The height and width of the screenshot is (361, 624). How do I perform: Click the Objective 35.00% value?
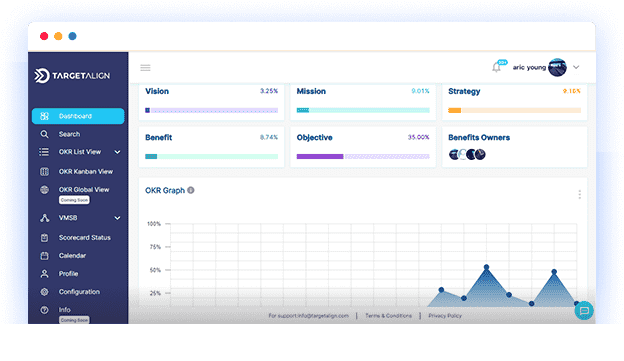tap(418, 137)
